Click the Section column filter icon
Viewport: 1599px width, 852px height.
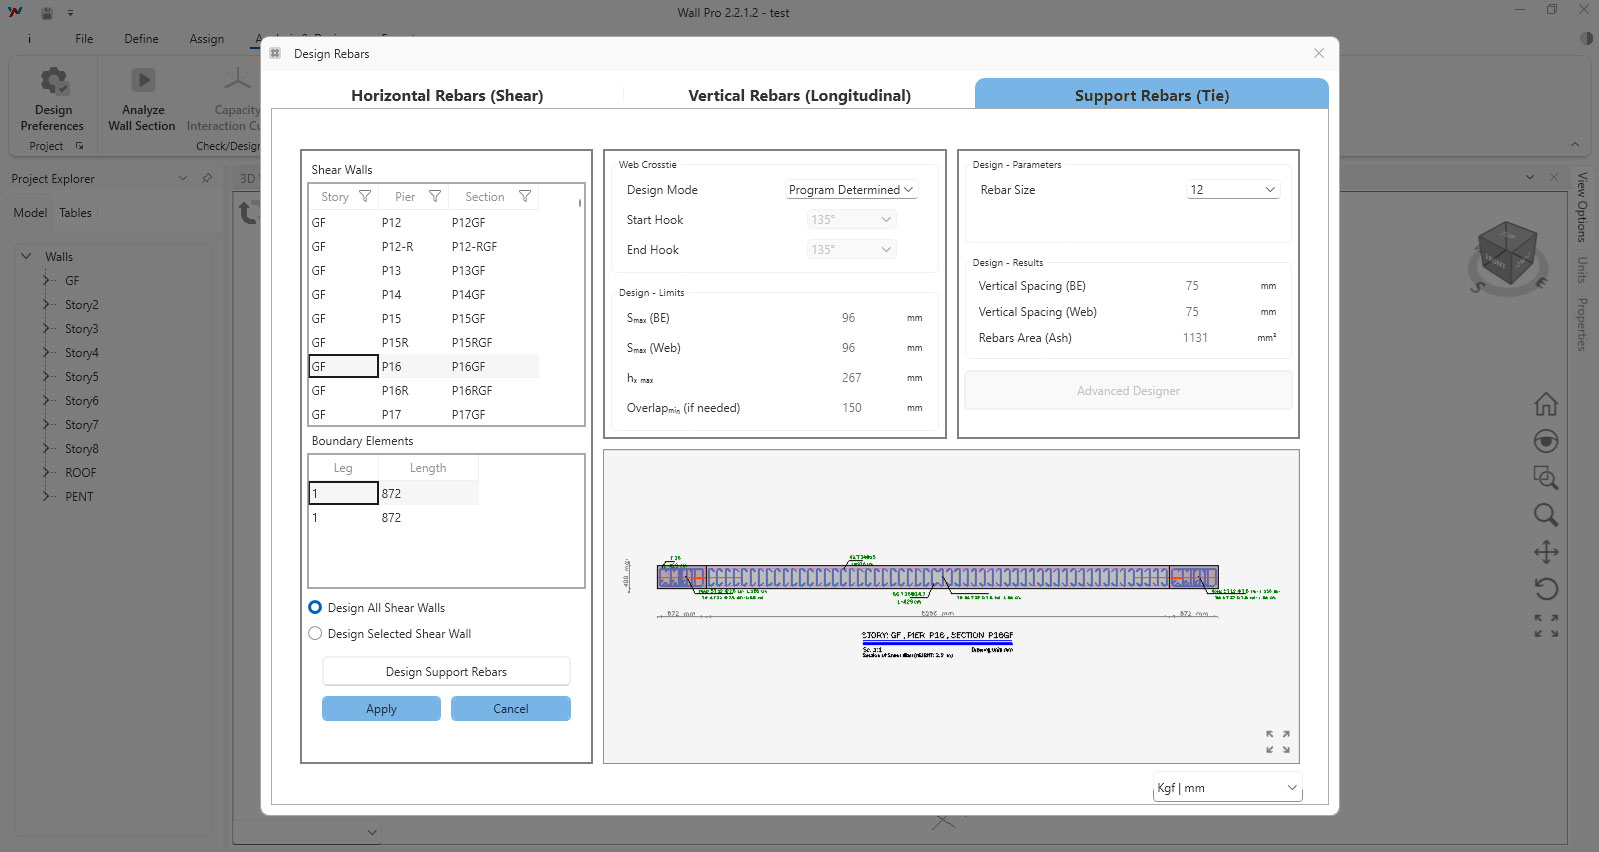click(x=525, y=197)
